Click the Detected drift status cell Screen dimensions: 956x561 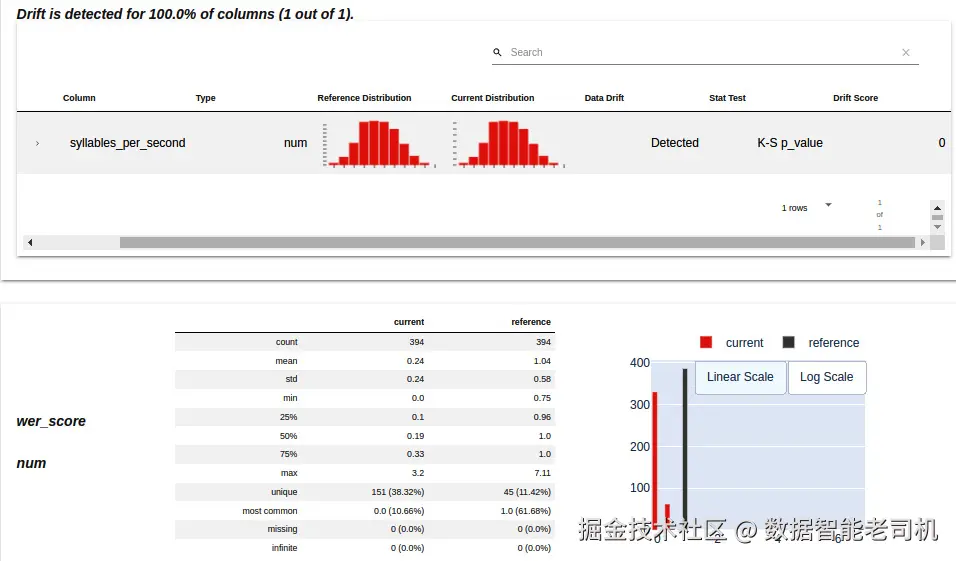pos(674,143)
